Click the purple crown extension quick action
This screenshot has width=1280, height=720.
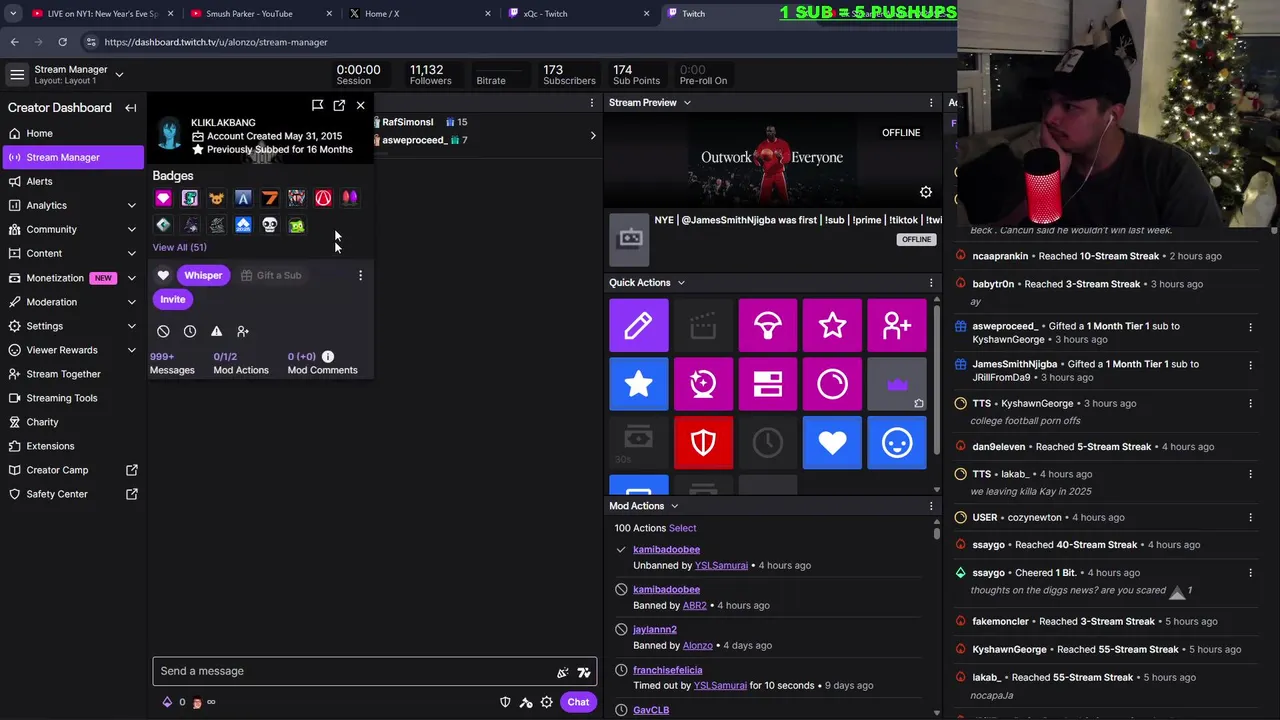click(x=897, y=384)
